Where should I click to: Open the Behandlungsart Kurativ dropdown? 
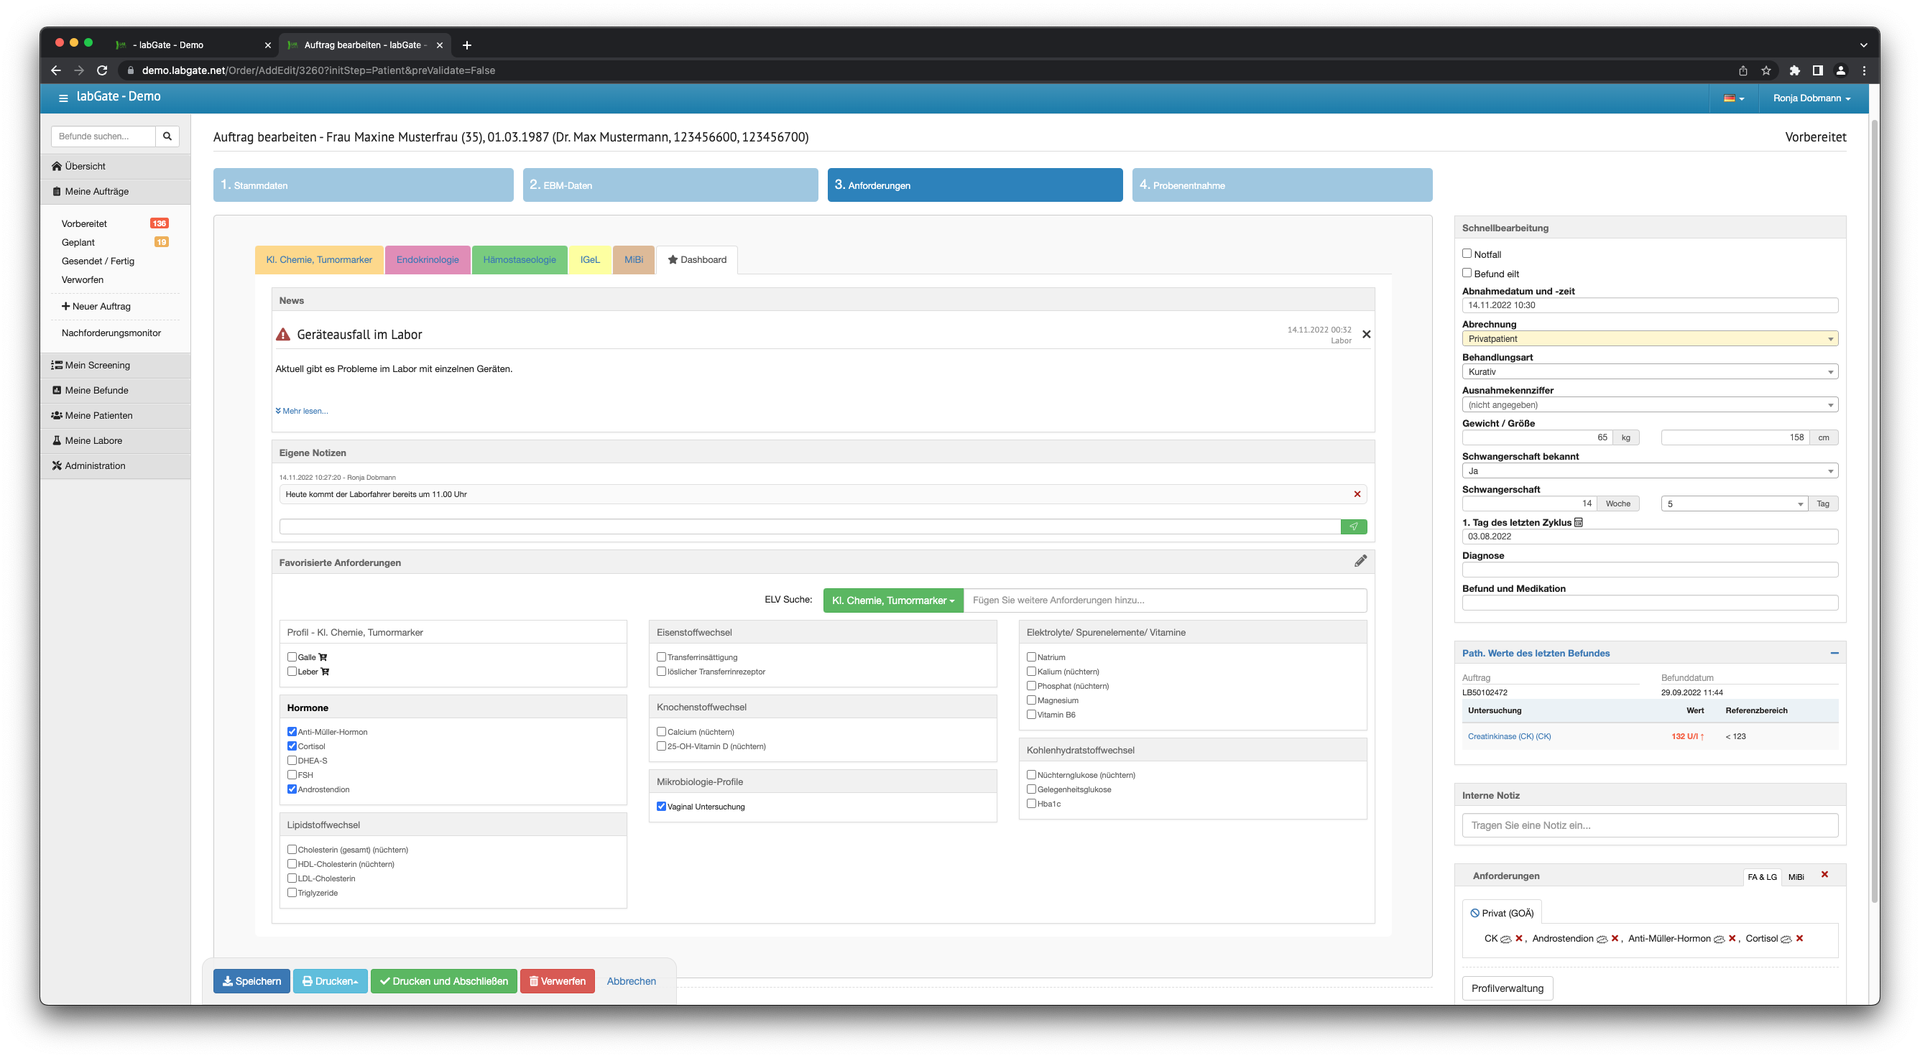point(1649,372)
